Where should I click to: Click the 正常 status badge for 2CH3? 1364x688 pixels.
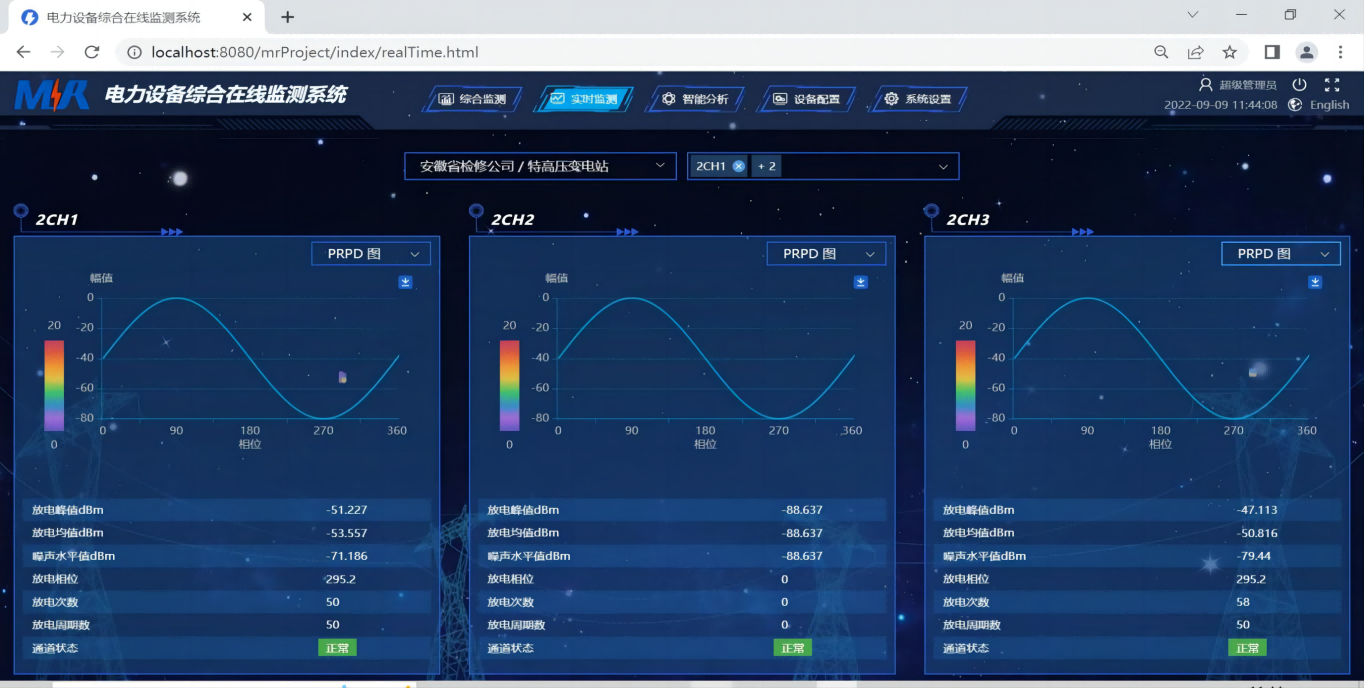tap(1247, 647)
